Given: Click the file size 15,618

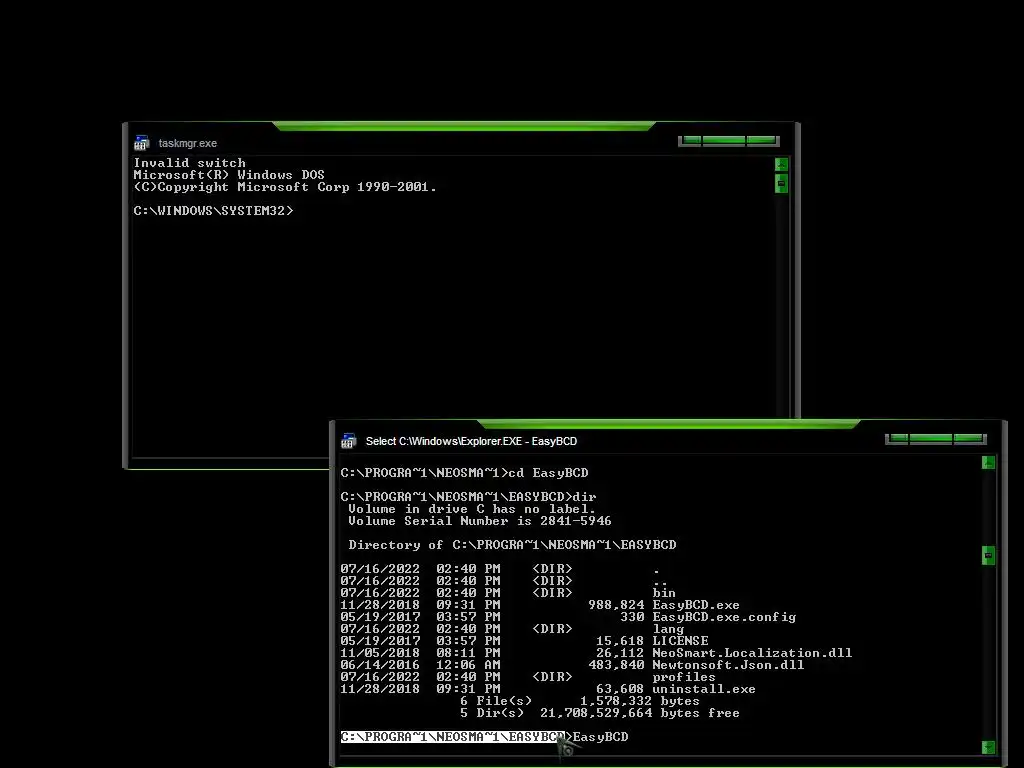Looking at the screenshot, I should pyautogui.click(x=620, y=641).
